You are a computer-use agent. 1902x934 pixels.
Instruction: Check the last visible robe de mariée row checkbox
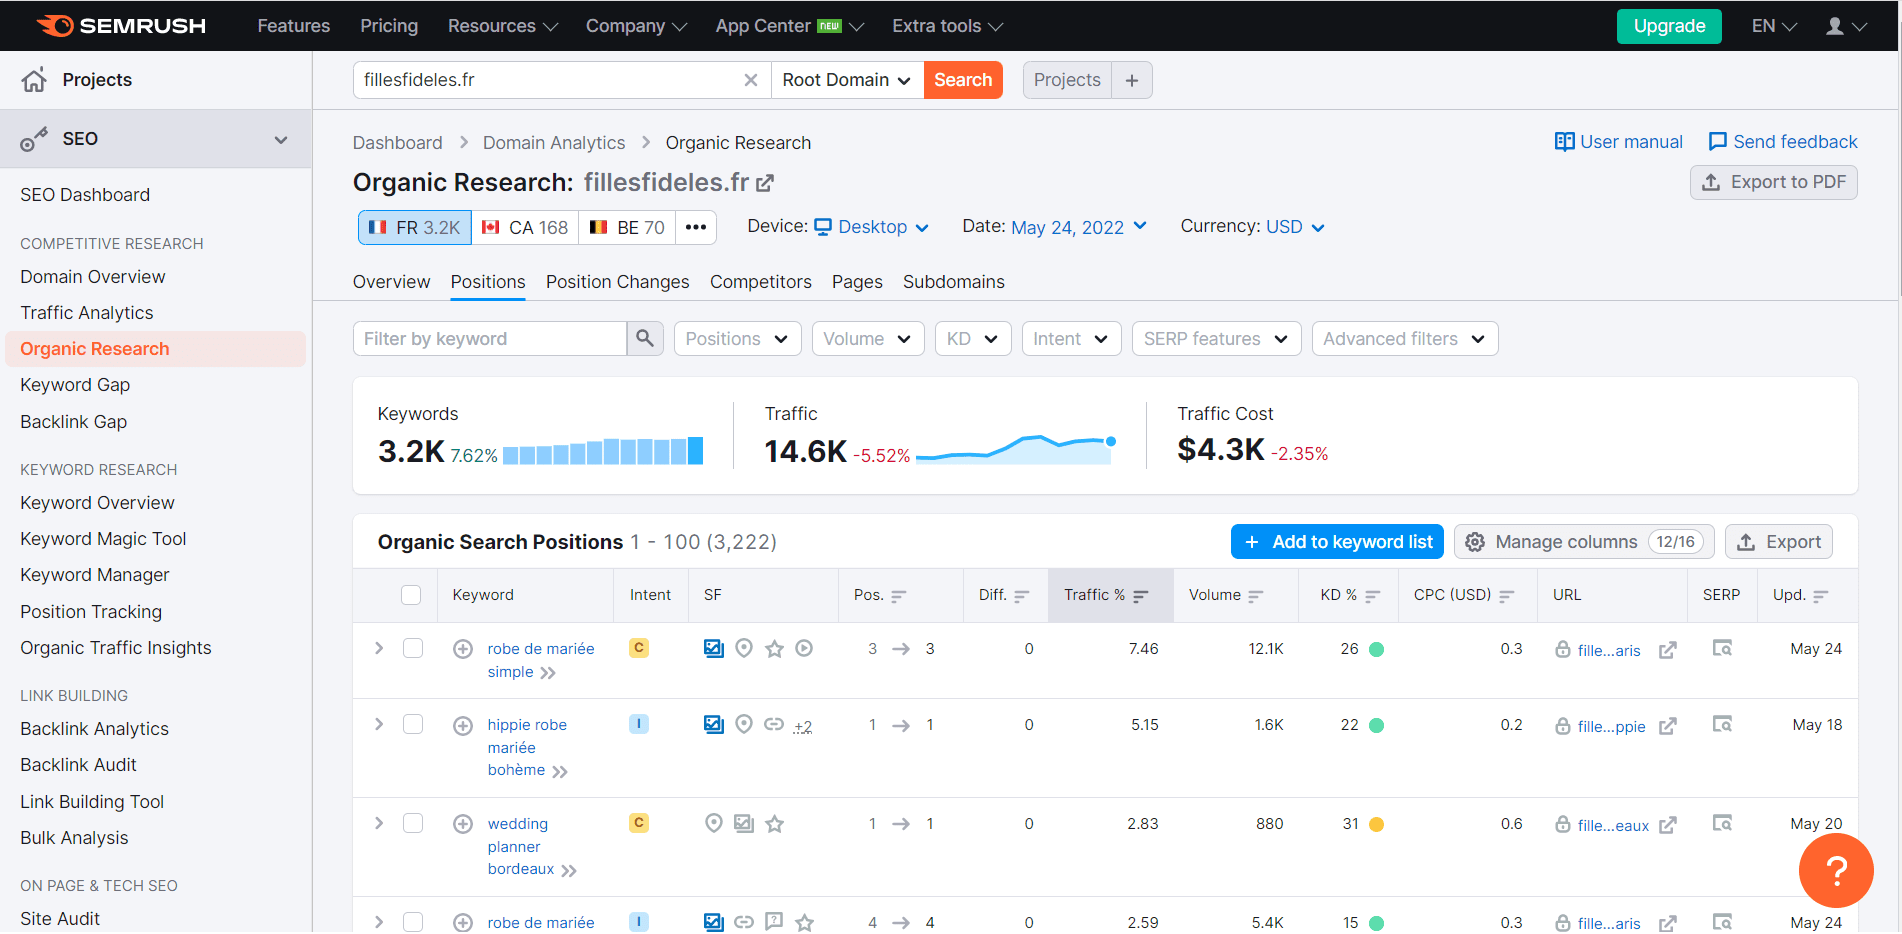[x=413, y=922]
